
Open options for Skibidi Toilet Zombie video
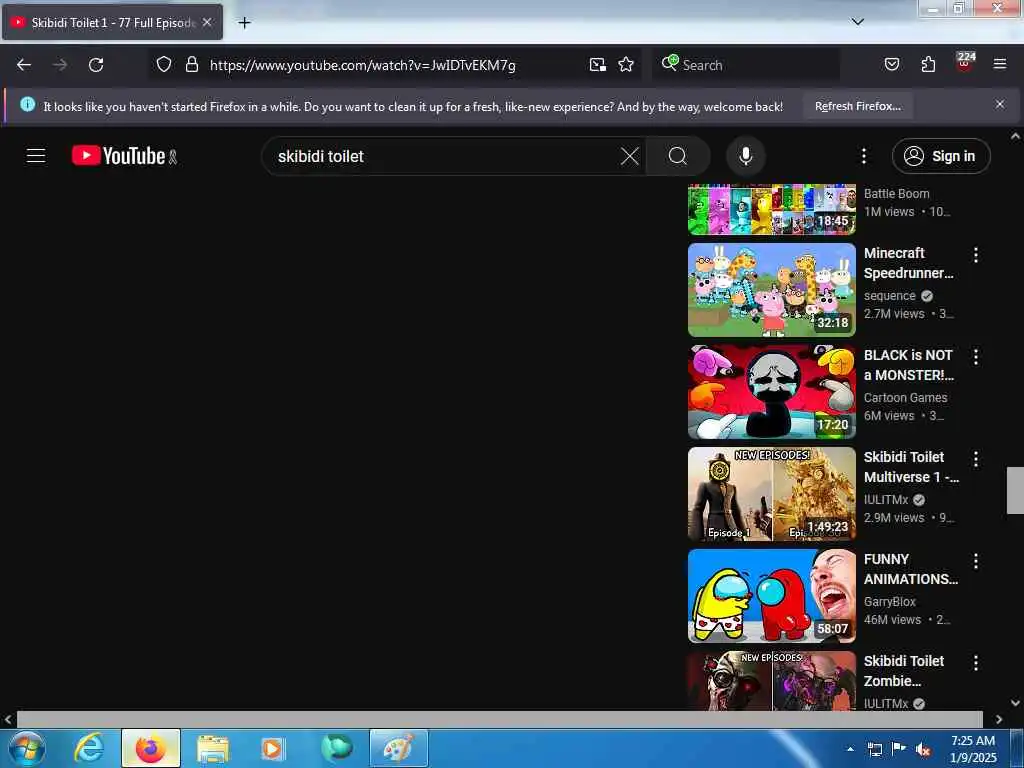(x=976, y=663)
